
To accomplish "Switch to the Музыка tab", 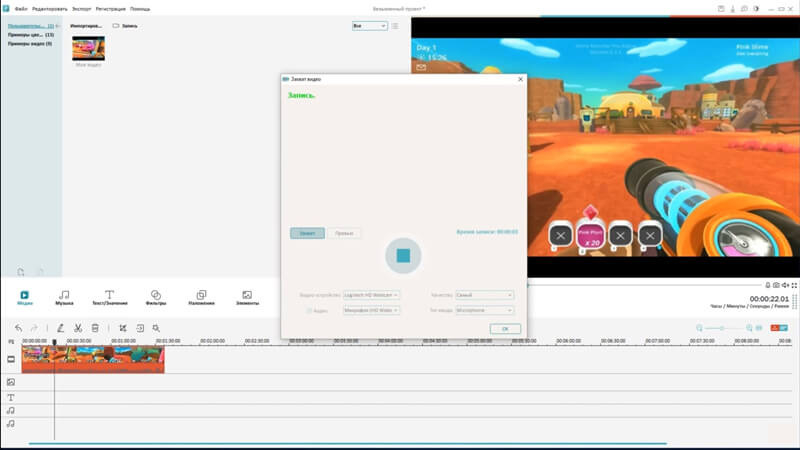I will pyautogui.click(x=64, y=298).
